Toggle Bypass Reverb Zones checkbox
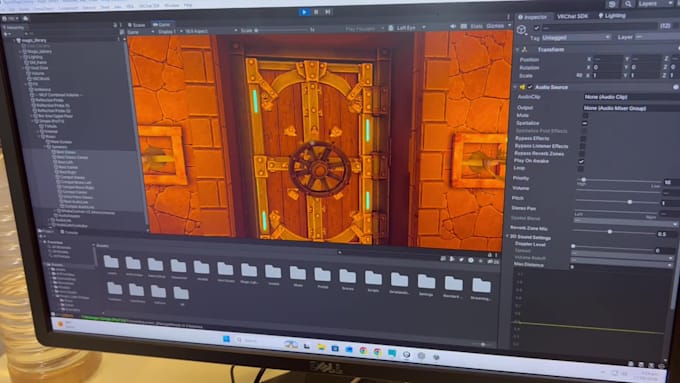 point(582,154)
